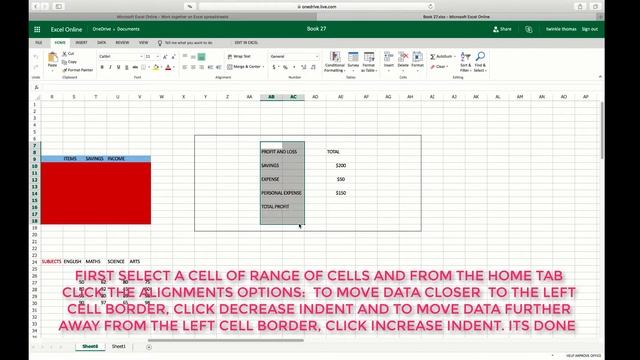
Task: Click Format as Table
Action: tap(369, 62)
